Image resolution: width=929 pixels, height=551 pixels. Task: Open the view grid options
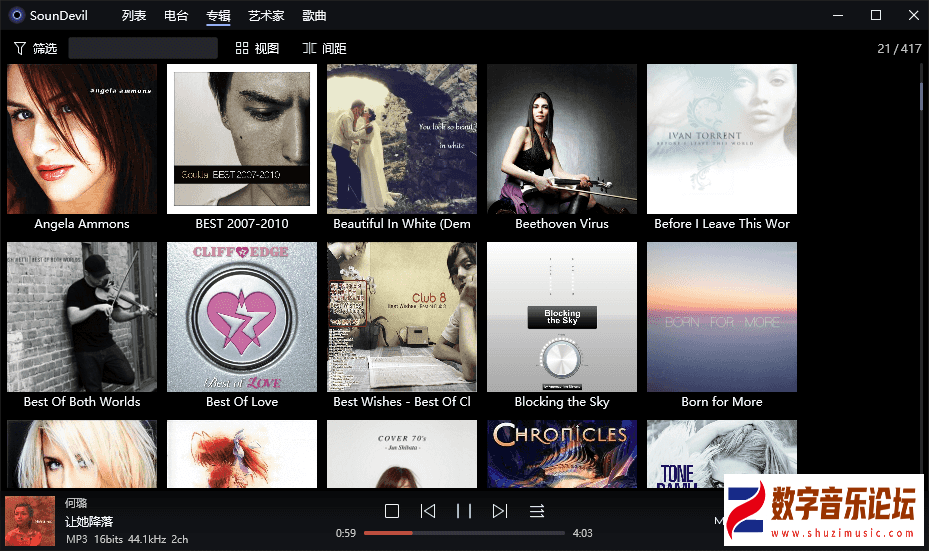coord(257,48)
